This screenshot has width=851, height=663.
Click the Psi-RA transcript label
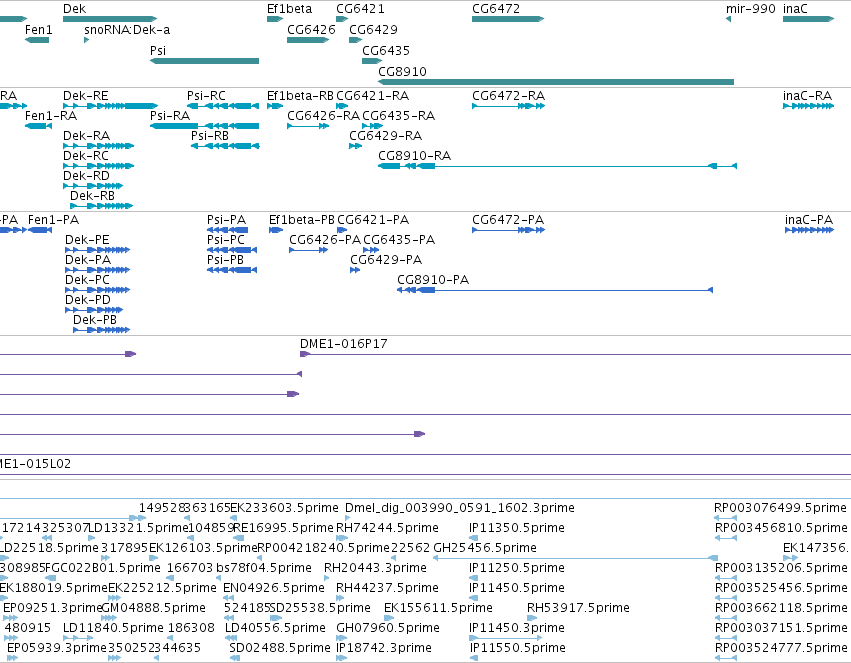(x=170, y=116)
